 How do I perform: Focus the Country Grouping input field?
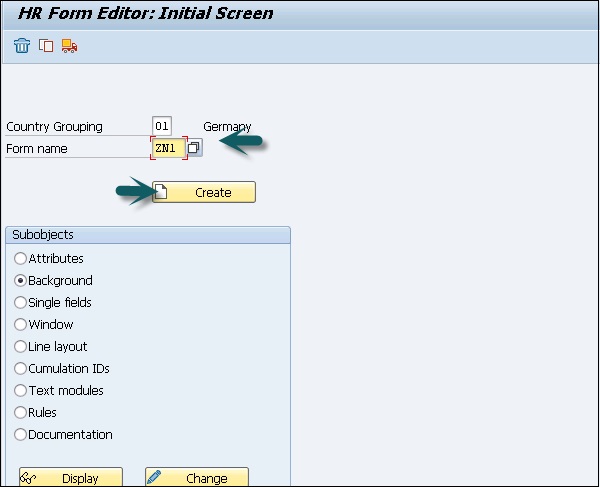161,127
